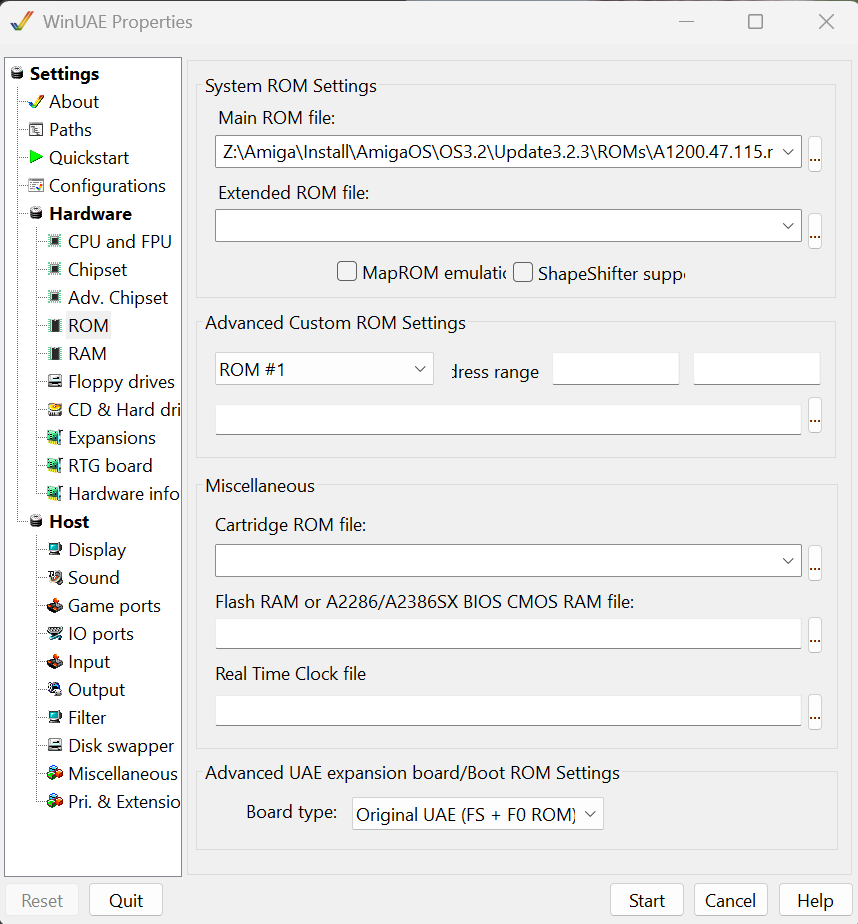The height and width of the screenshot is (924, 858).
Task: Open the Main ROM file dropdown
Action: coord(788,152)
